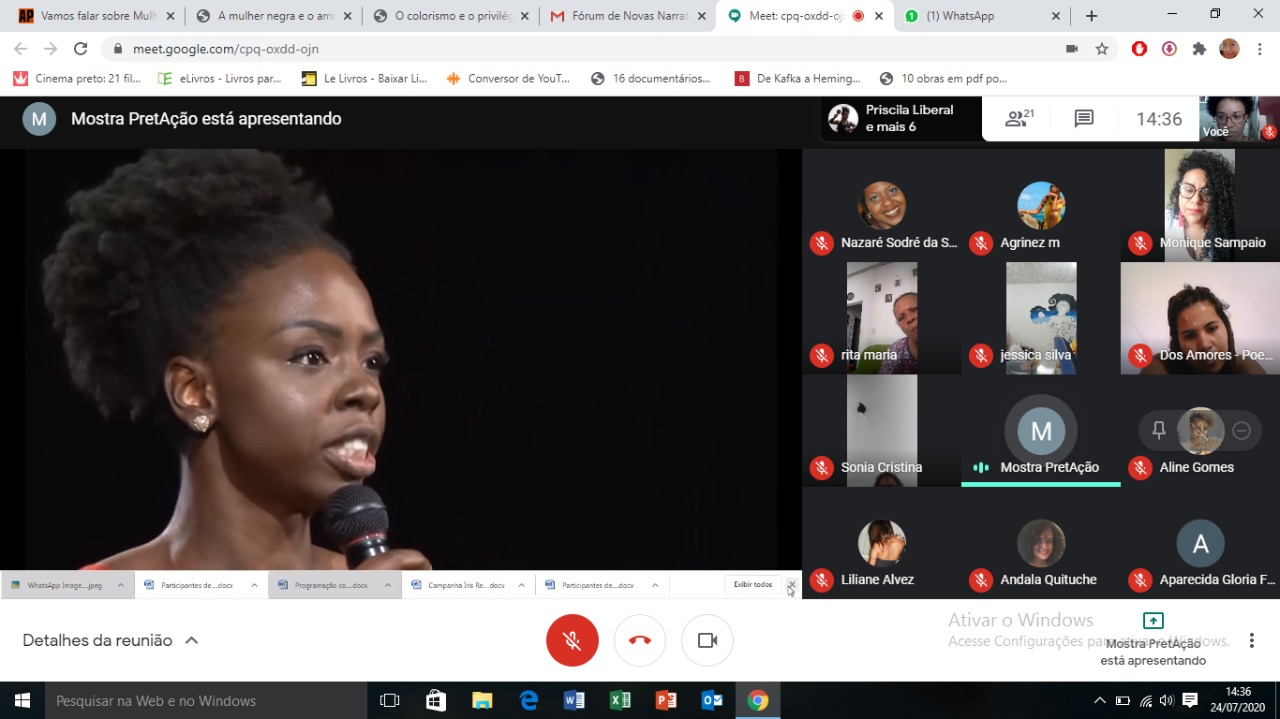Screen dimensions: 1280x719
Task: Click Exibir todos downloads button
Action: pyautogui.click(x=752, y=585)
